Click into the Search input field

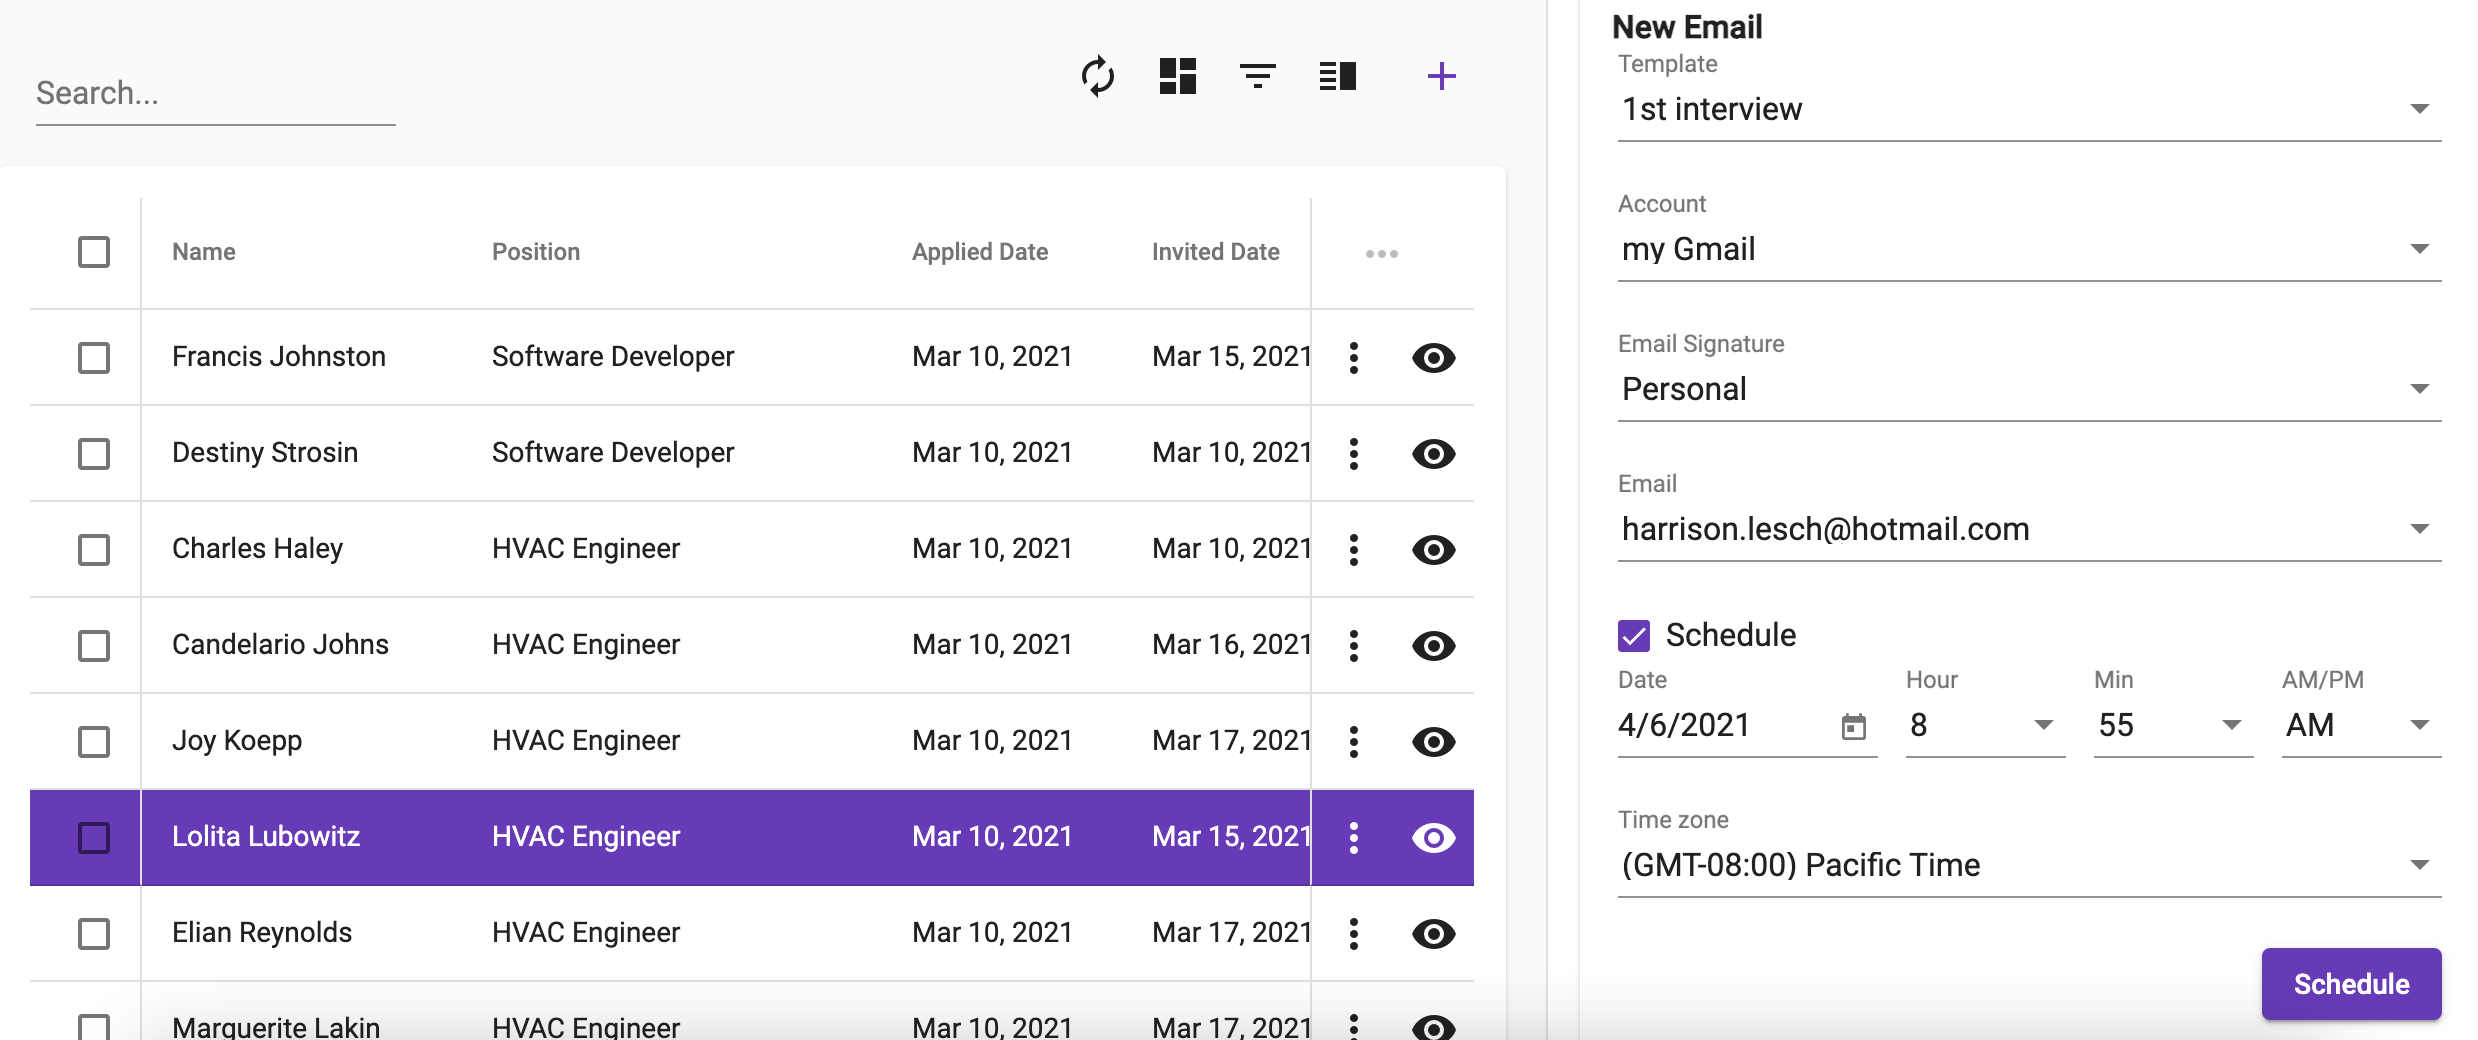coord(215,94)
